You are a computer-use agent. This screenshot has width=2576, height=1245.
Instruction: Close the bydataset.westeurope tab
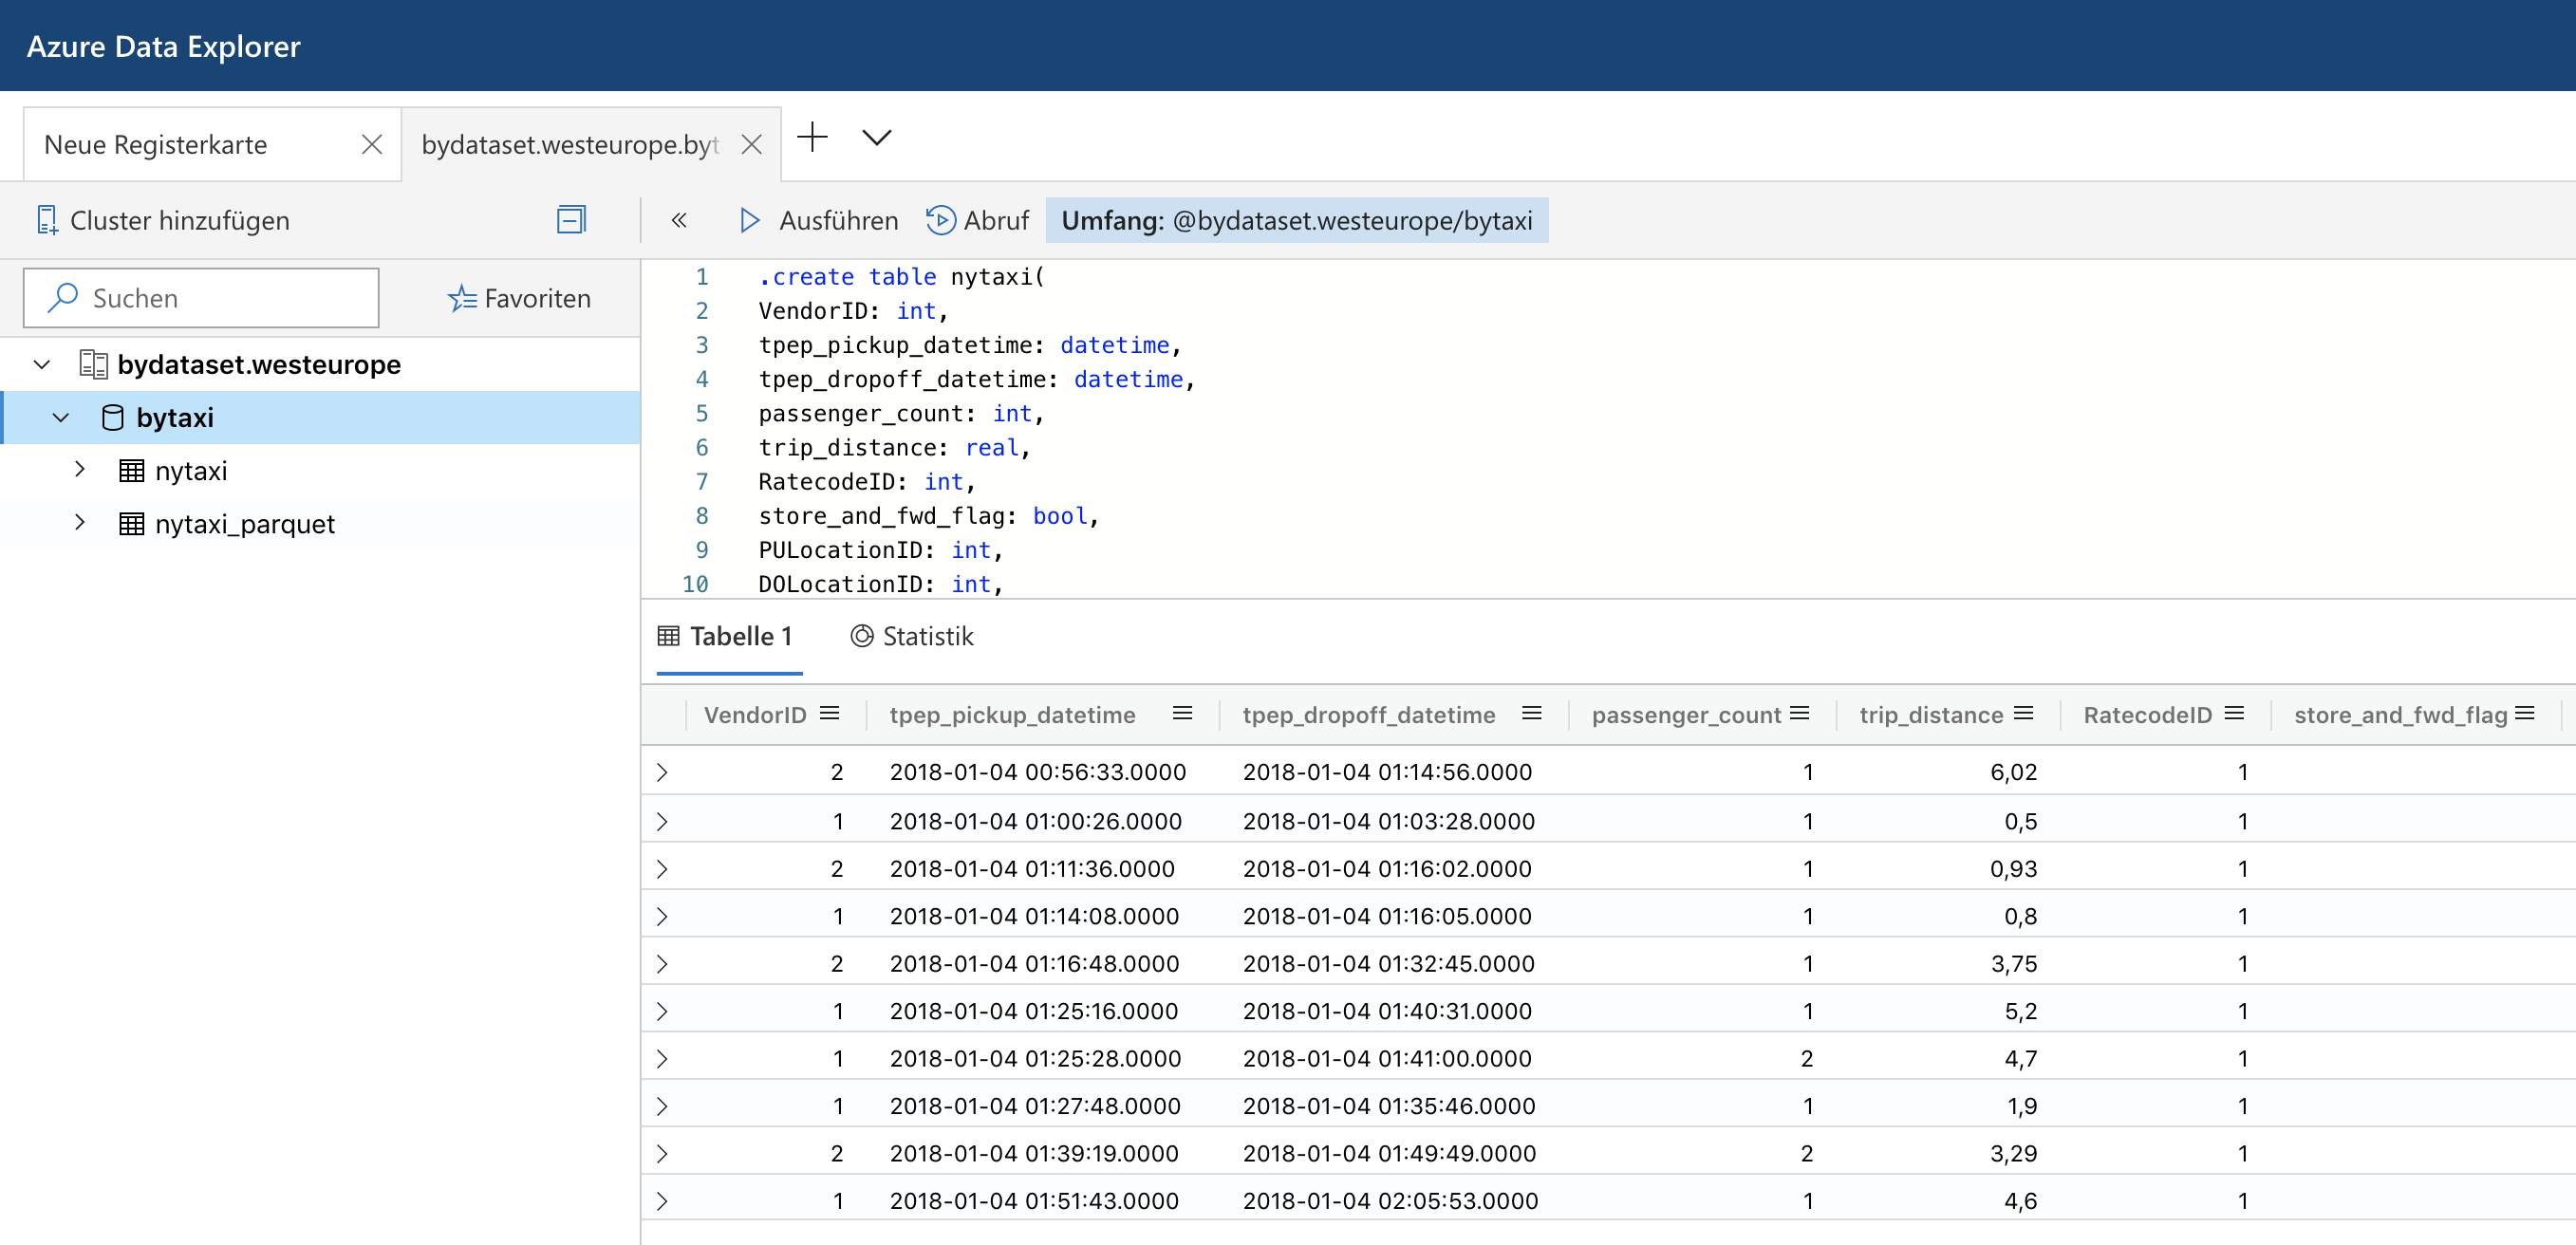tap(751, 145)
